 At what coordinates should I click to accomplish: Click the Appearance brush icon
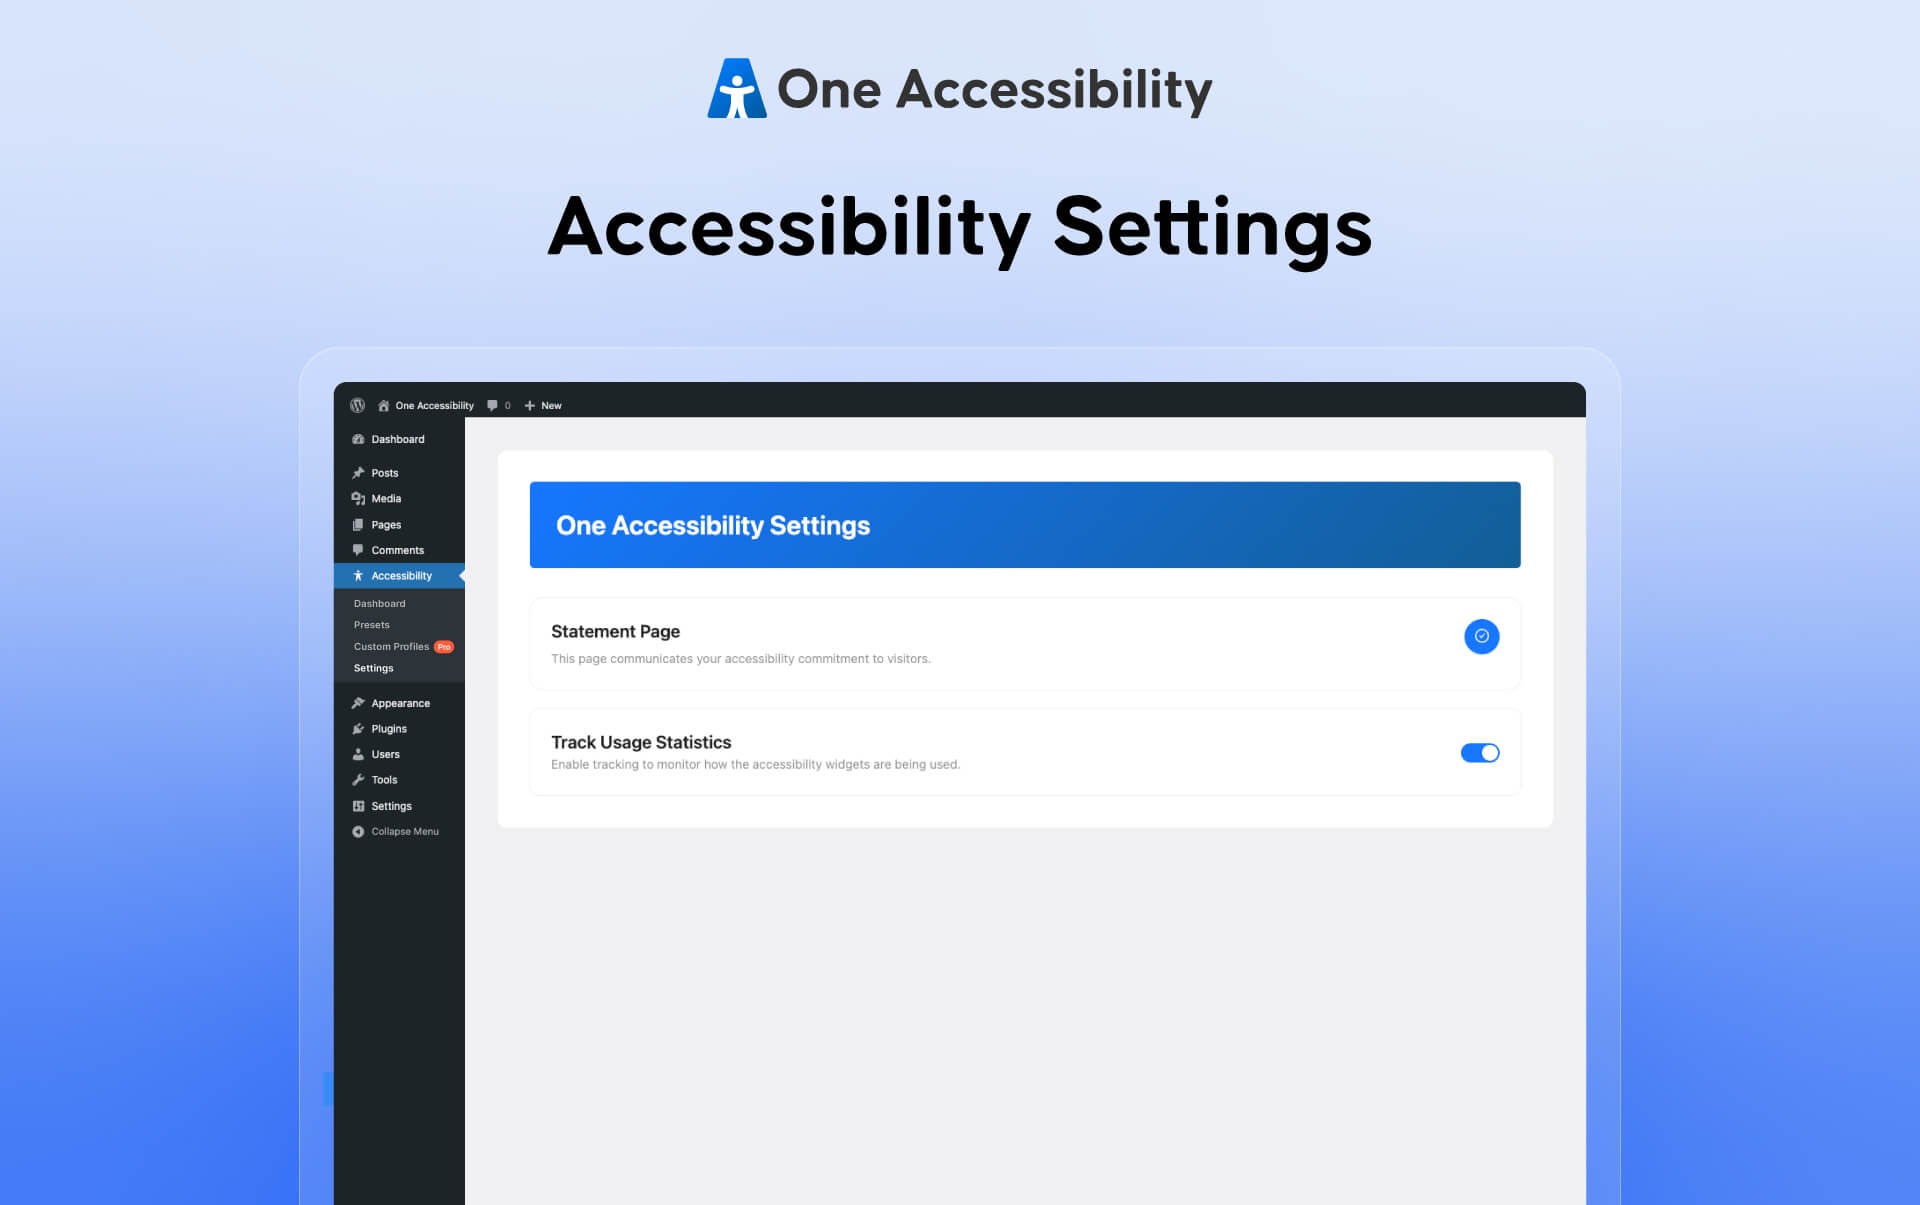pyautogui.click(x=358, y=703)
